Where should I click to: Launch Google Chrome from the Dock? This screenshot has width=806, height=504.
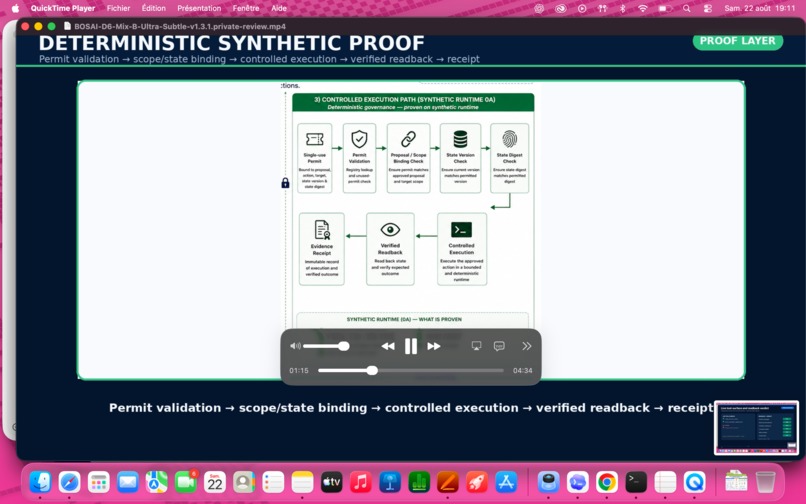point(607,482)
